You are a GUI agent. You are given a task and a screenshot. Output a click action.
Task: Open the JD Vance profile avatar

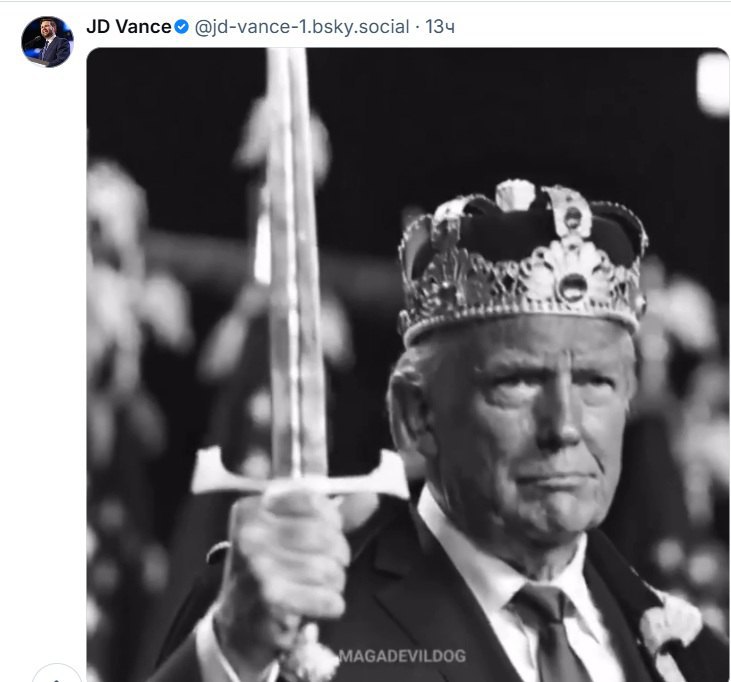[47, 42]
